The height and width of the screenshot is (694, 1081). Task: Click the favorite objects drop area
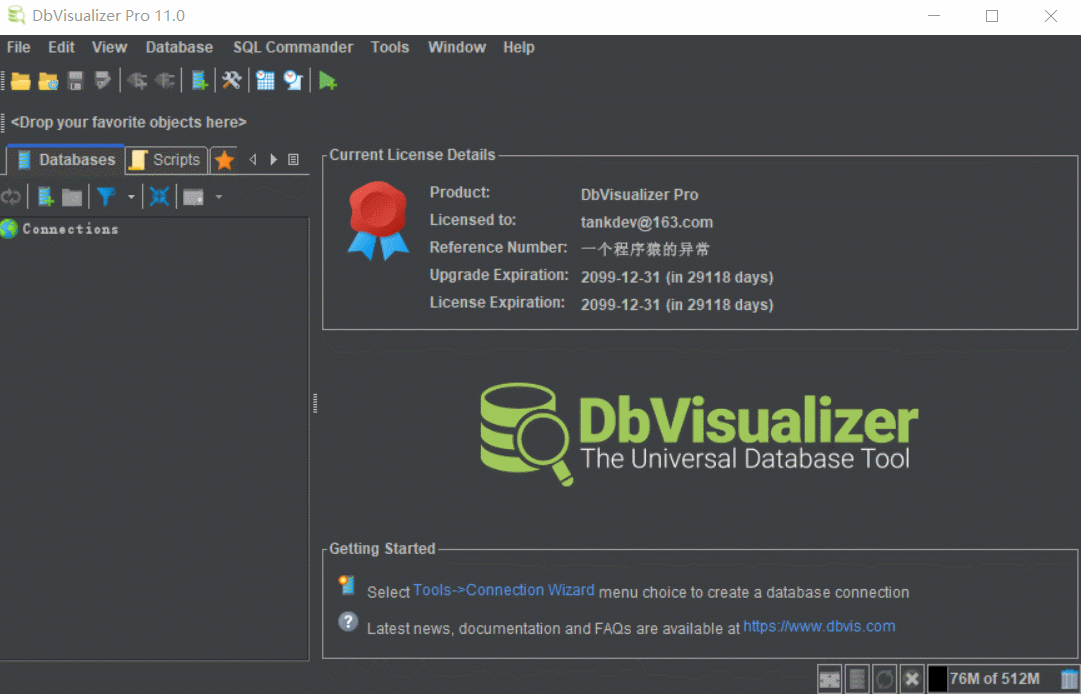click(x=128, y=122)
